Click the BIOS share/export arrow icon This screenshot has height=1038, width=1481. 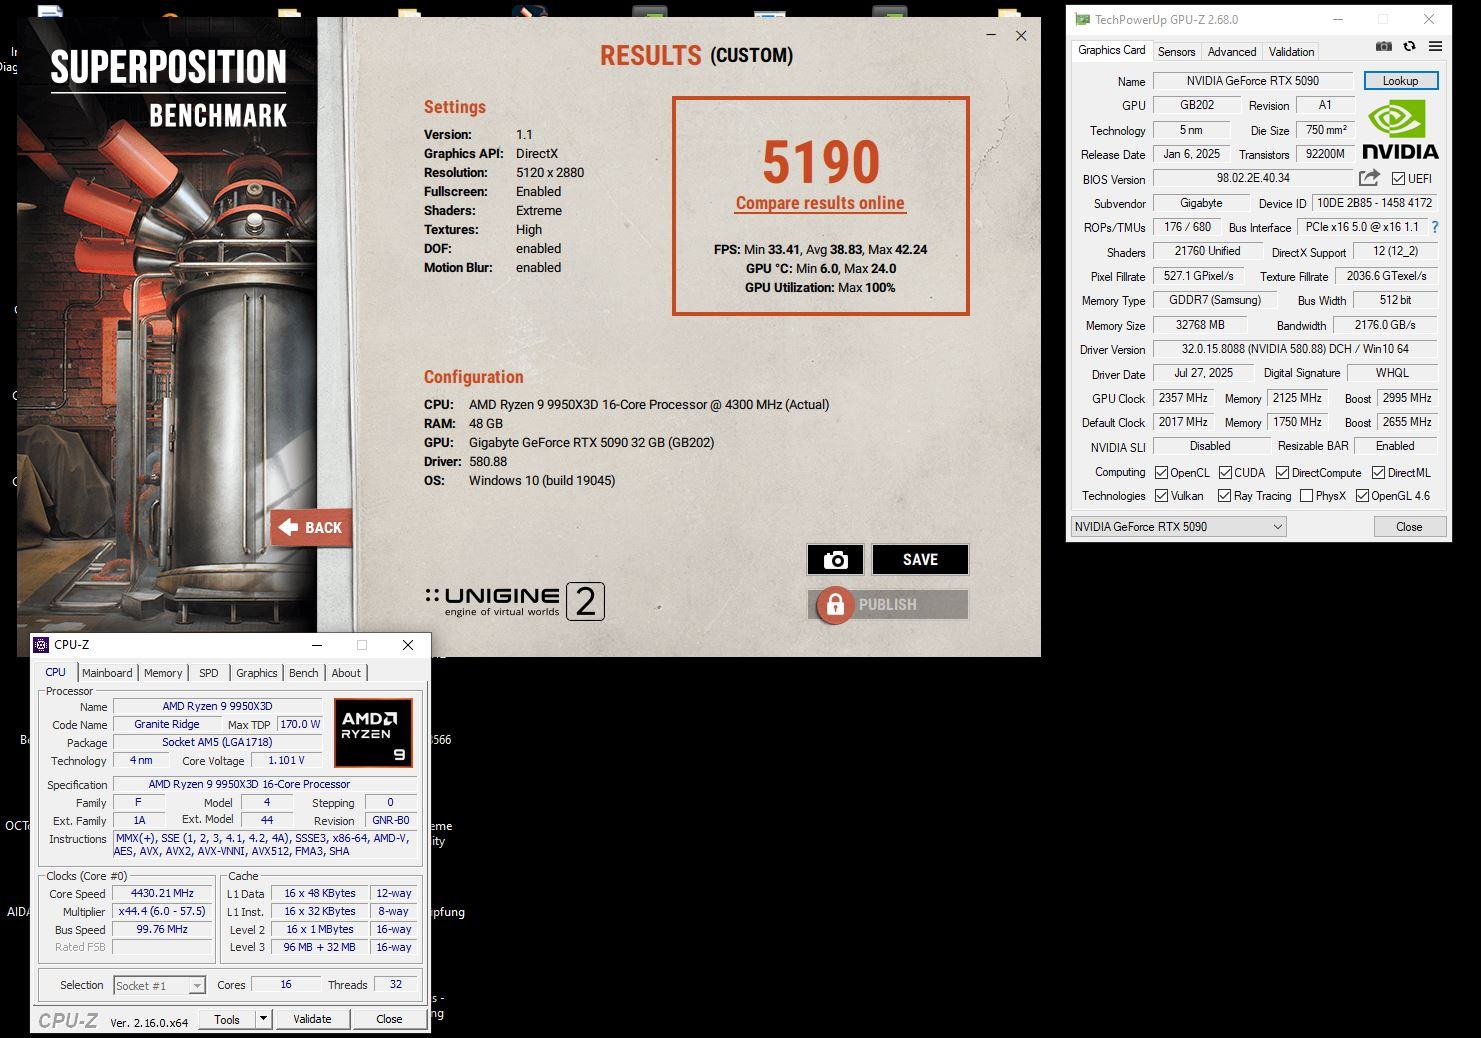tap(1369, 178)
